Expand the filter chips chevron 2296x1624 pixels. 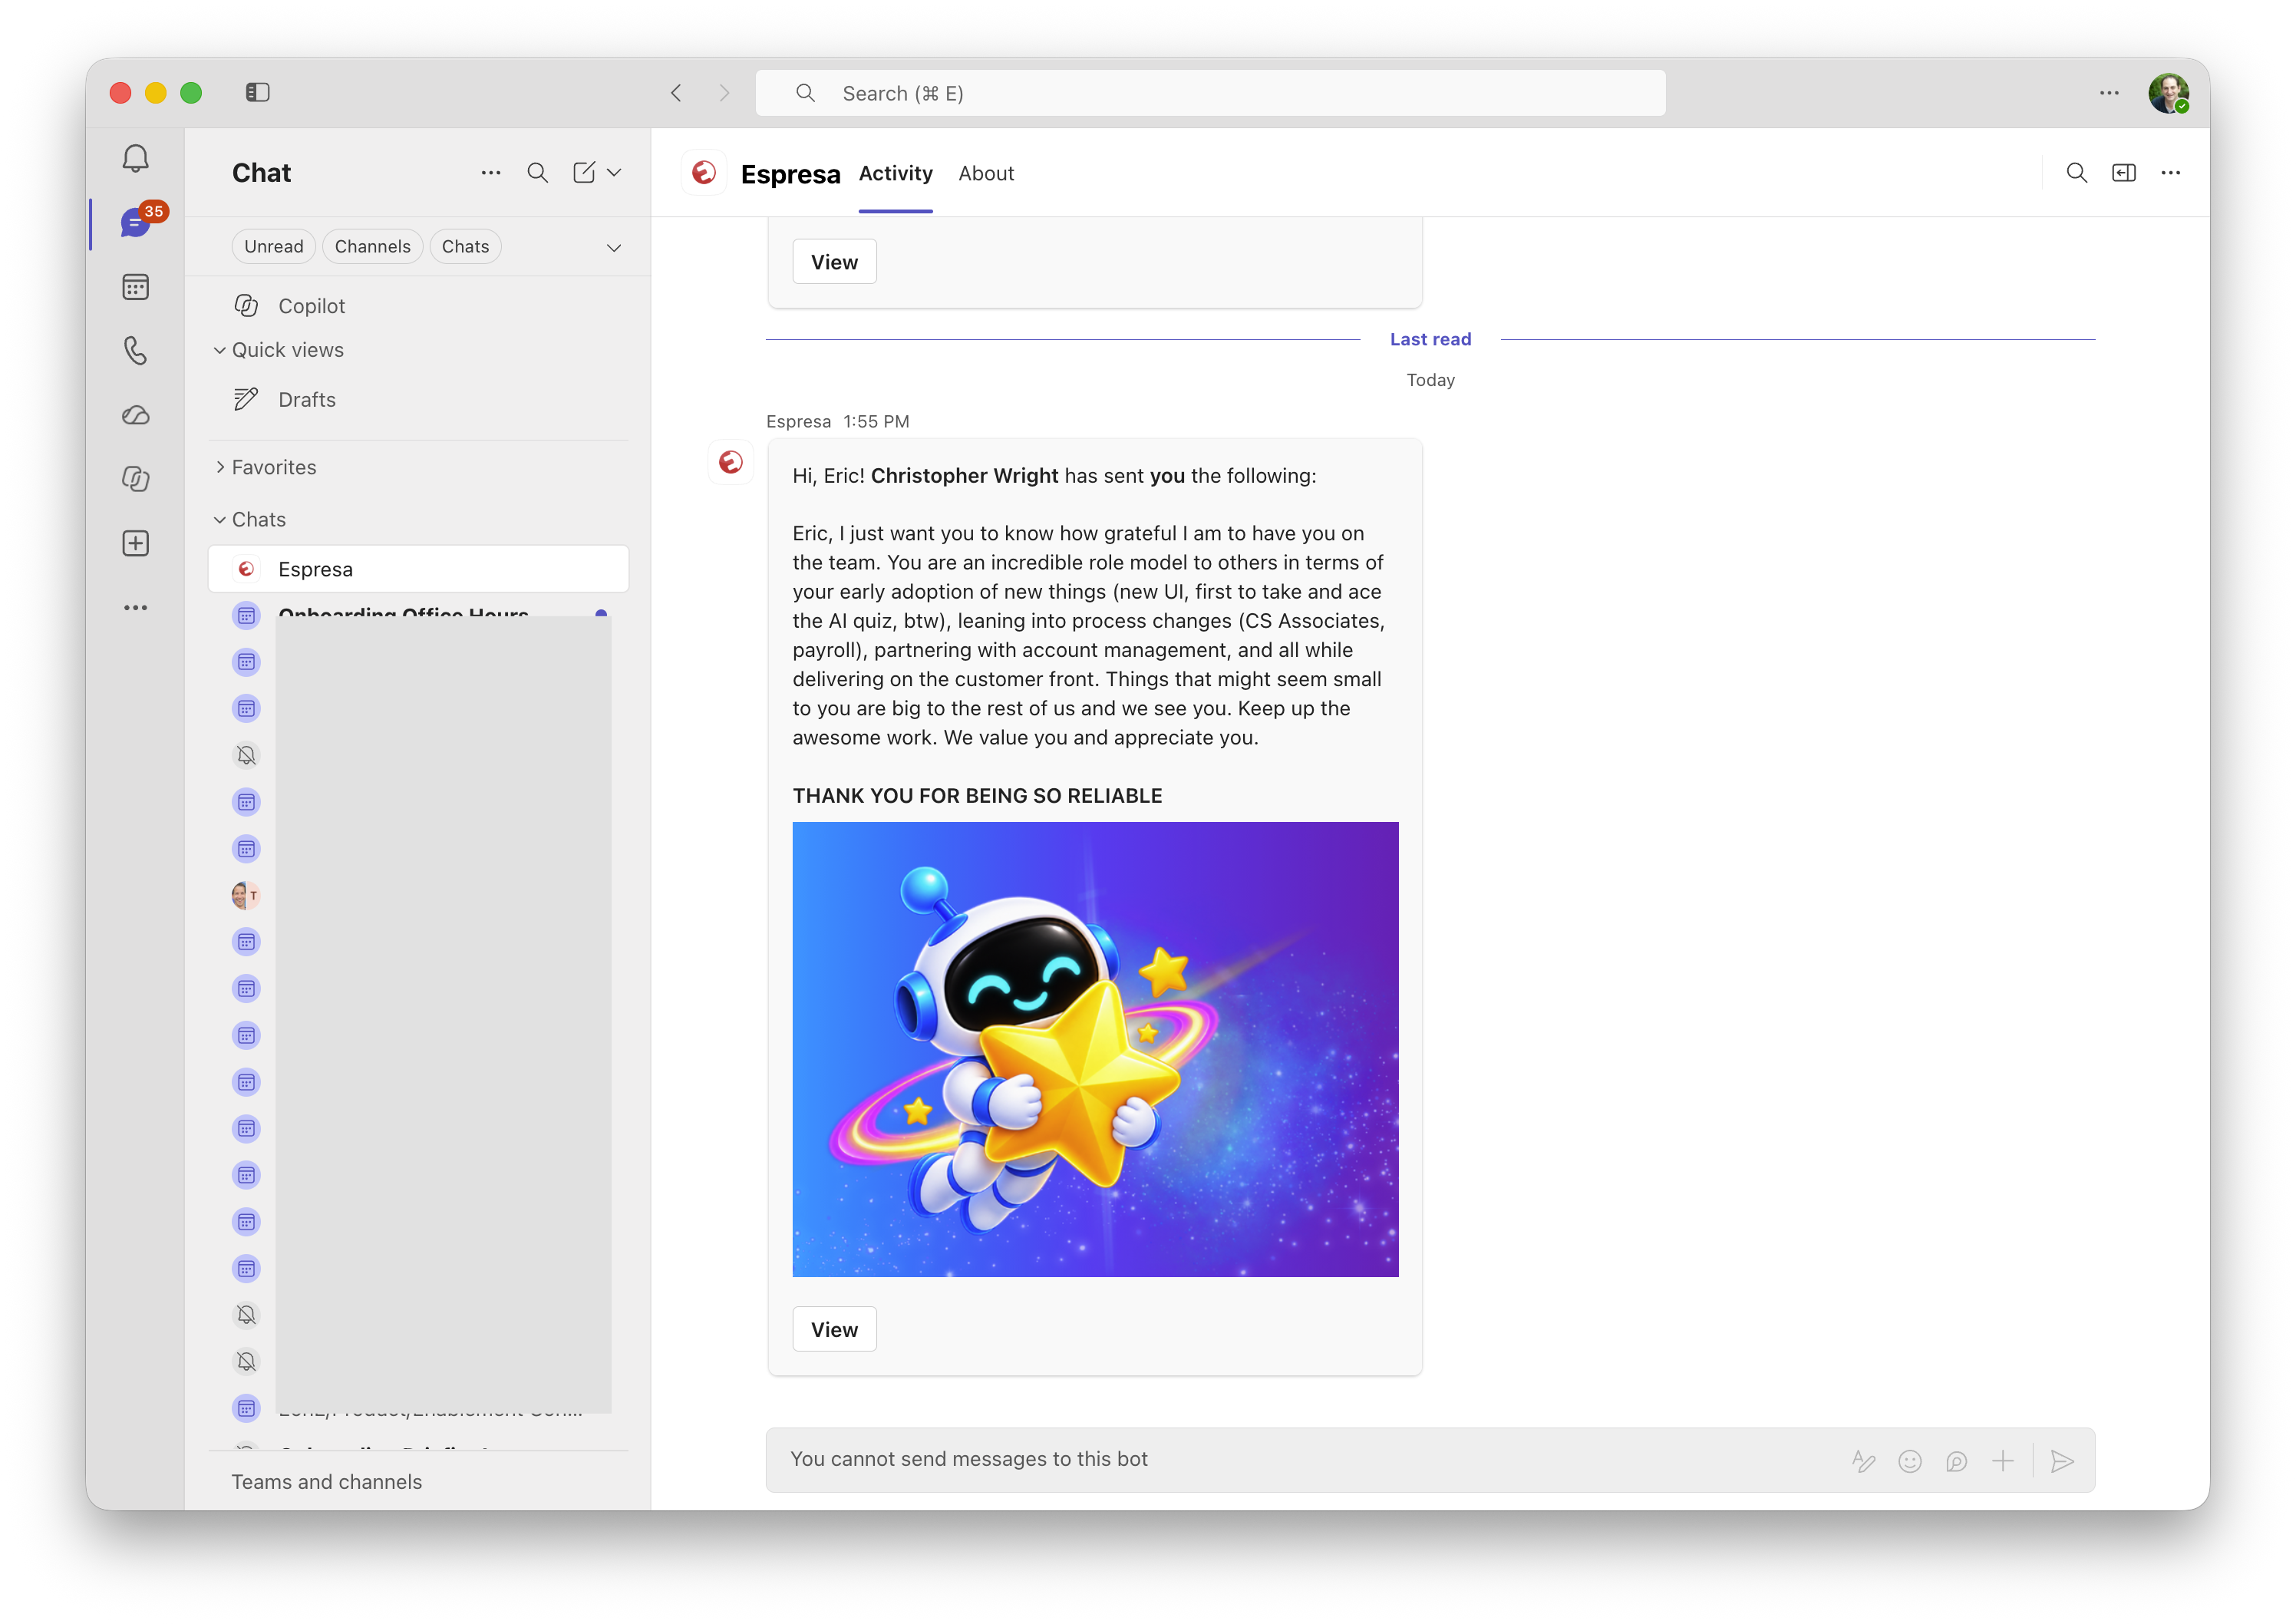click(615, 247)
